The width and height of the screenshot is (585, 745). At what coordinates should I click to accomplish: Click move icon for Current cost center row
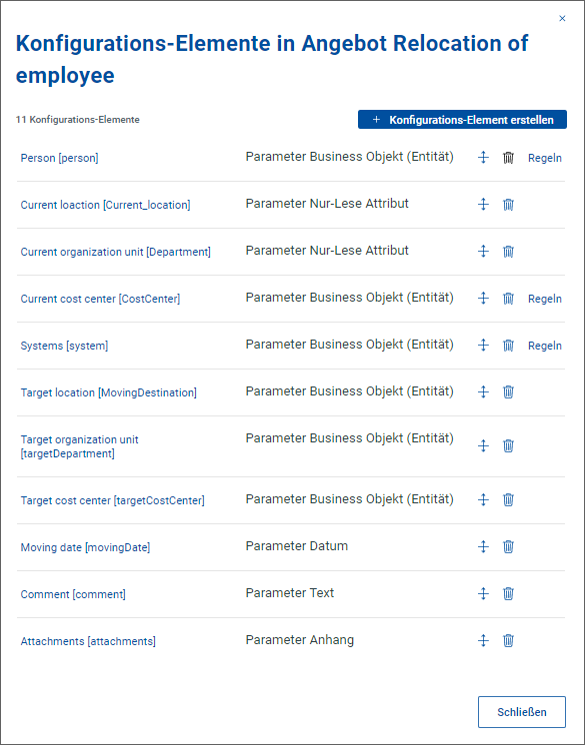(483, 298)
